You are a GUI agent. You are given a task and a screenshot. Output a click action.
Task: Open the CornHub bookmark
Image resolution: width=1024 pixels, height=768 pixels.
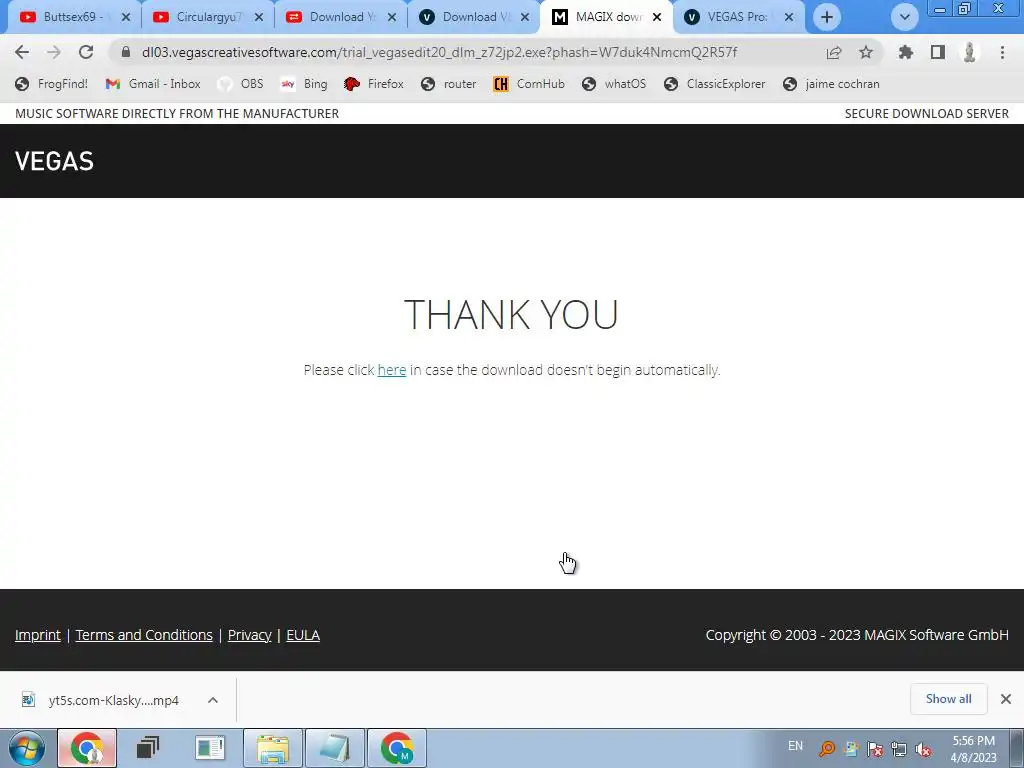click(x=529, y=84)
